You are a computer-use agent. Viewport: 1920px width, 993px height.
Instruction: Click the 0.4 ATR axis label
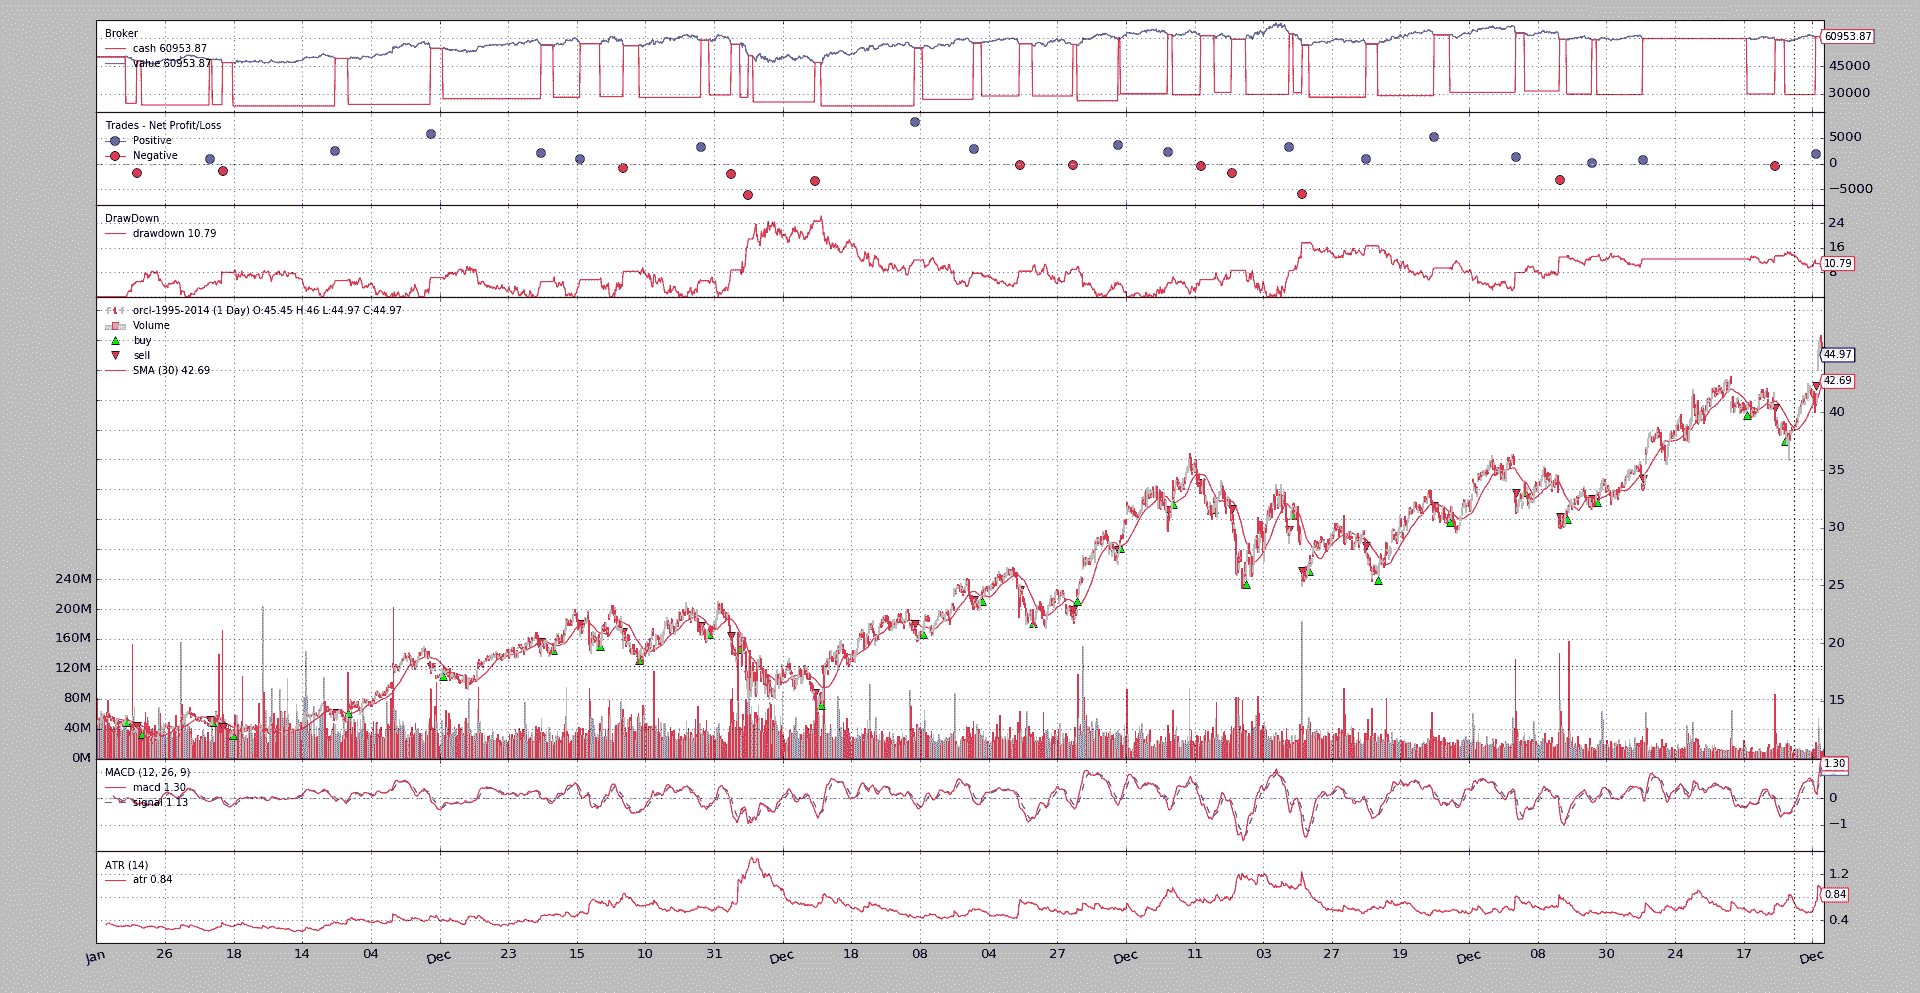[x=1838, y=920]
